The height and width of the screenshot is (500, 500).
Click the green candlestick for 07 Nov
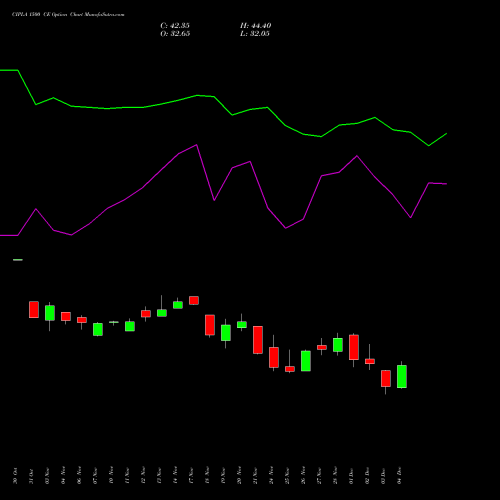click(98, 329)
